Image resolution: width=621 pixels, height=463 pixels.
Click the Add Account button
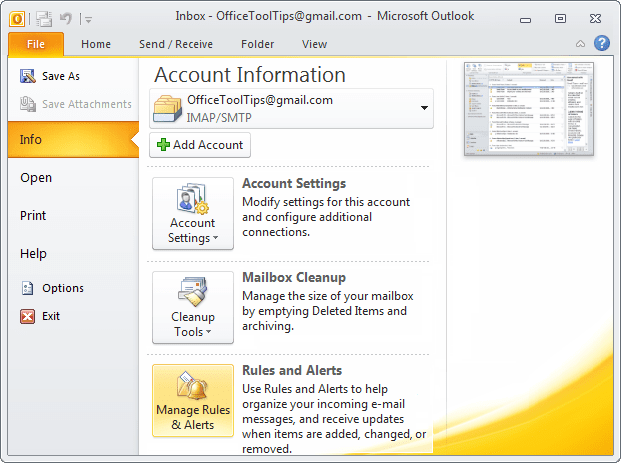[200, 145]
